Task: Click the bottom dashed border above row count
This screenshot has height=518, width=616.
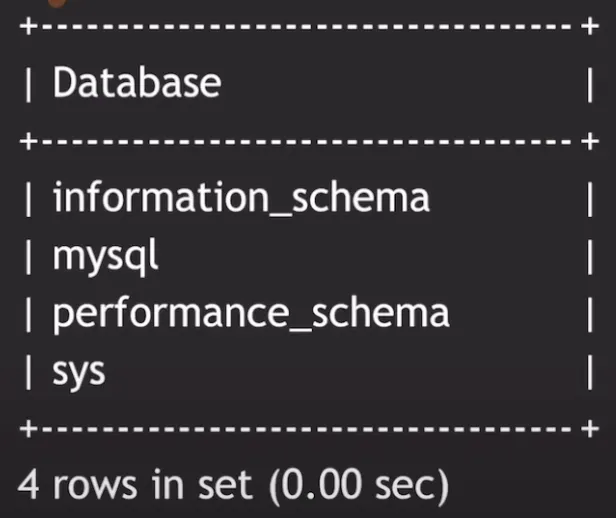Action: 300,428
